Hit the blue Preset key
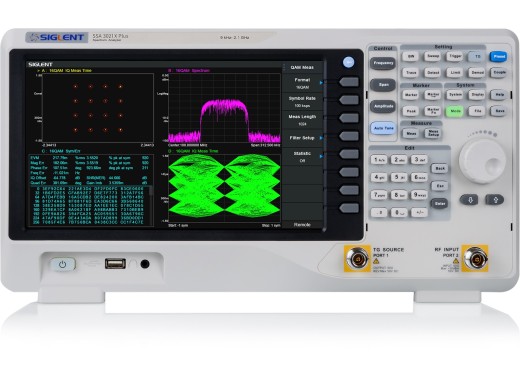 [x=499, y=56]
